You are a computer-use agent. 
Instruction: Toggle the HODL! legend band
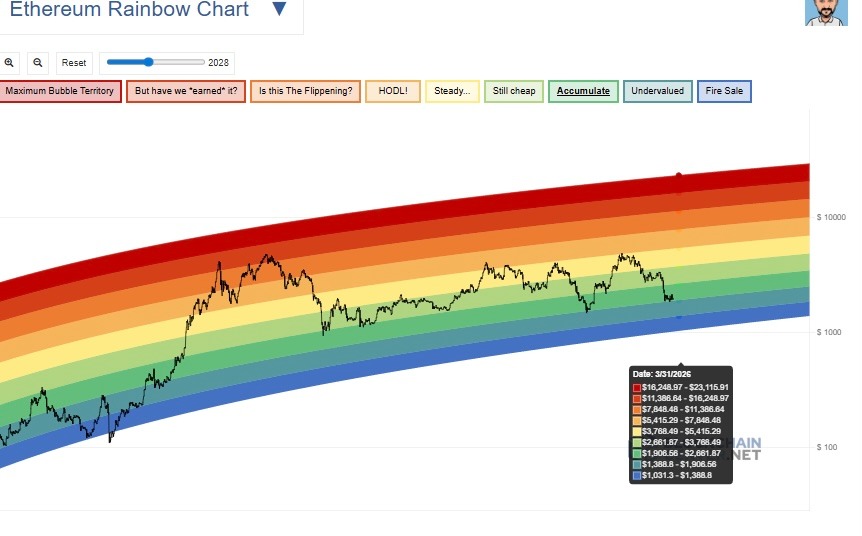pyautogui.click(x=393, y=91)
